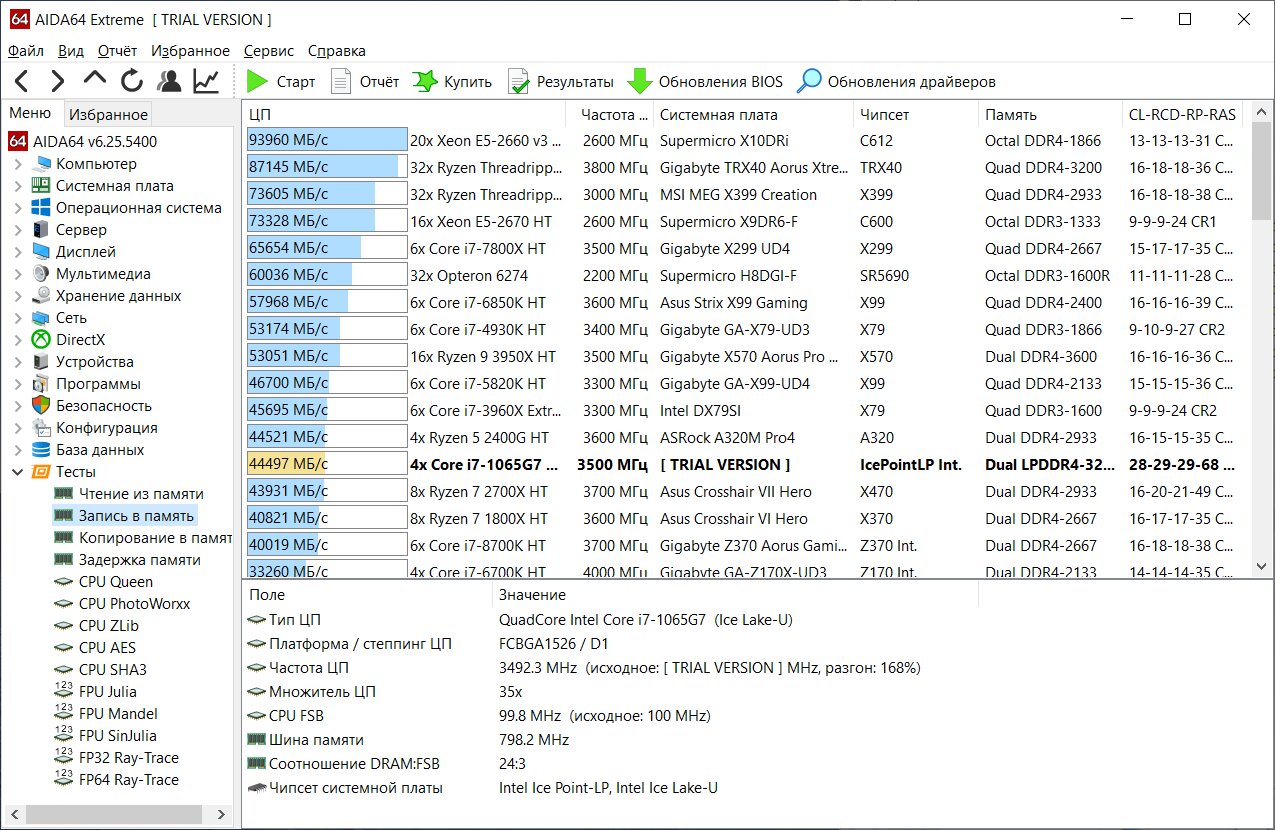This screenshot has width=1275, height=830.
Task: Click the Refresh icon in toolbar
Action: click(x=132, y=81)
